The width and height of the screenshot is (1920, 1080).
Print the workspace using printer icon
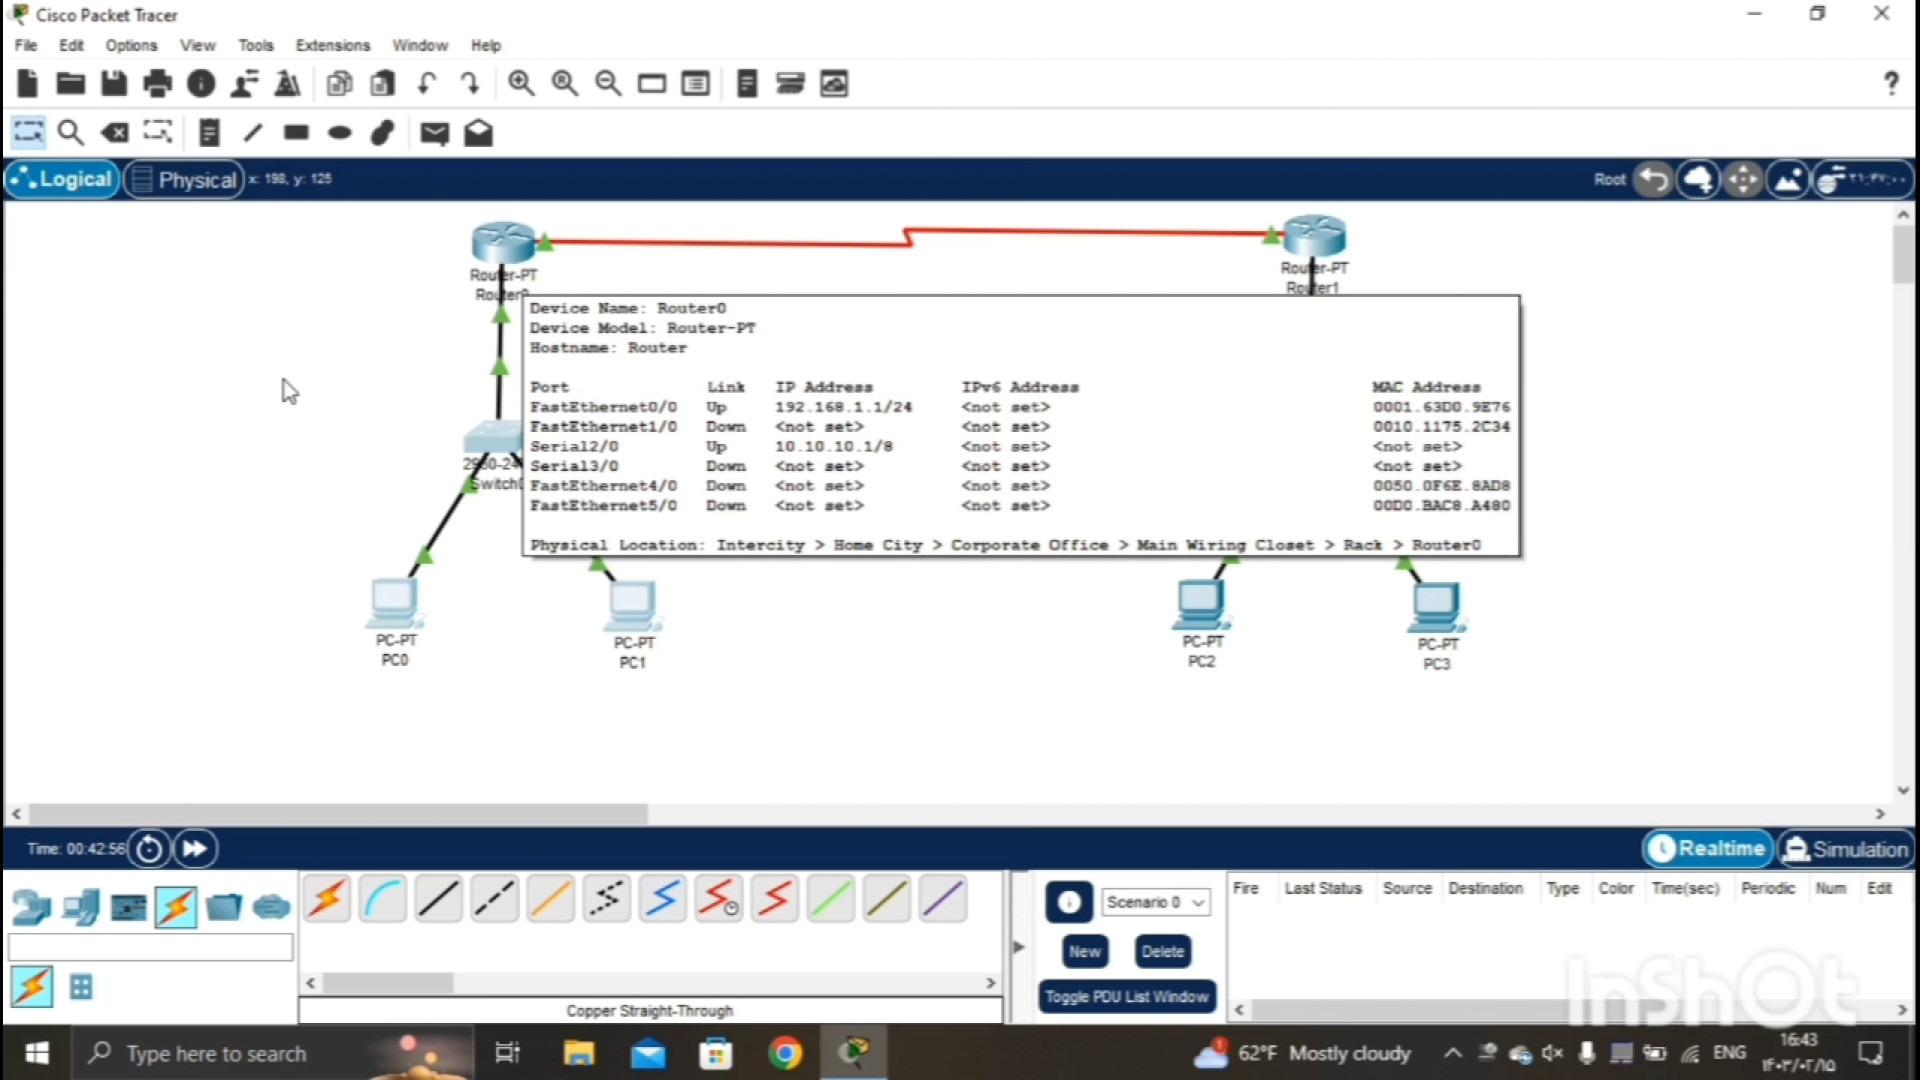point(157,84)
